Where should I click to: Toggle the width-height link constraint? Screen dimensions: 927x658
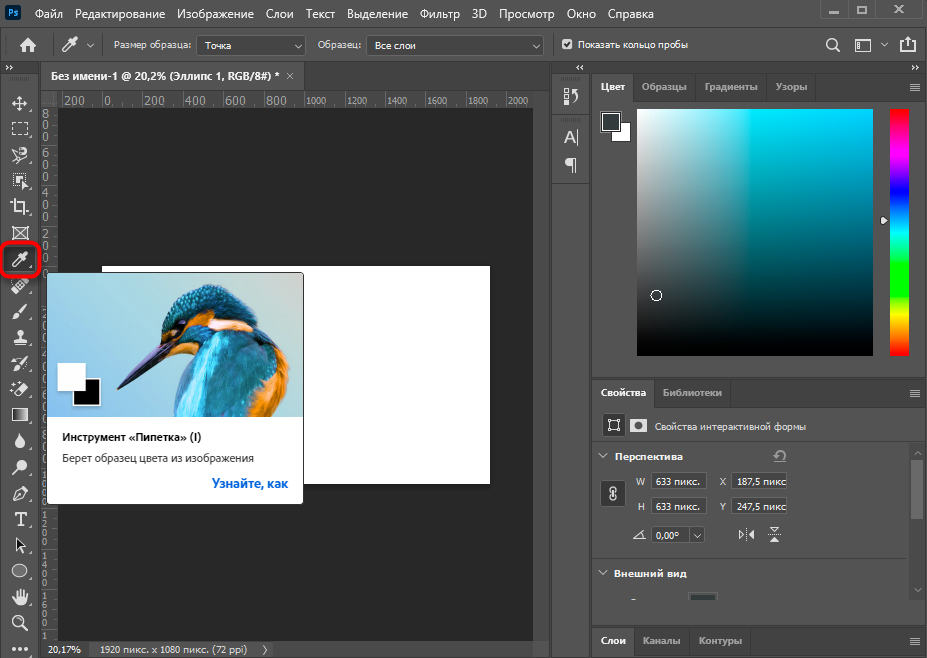[615, 493]
